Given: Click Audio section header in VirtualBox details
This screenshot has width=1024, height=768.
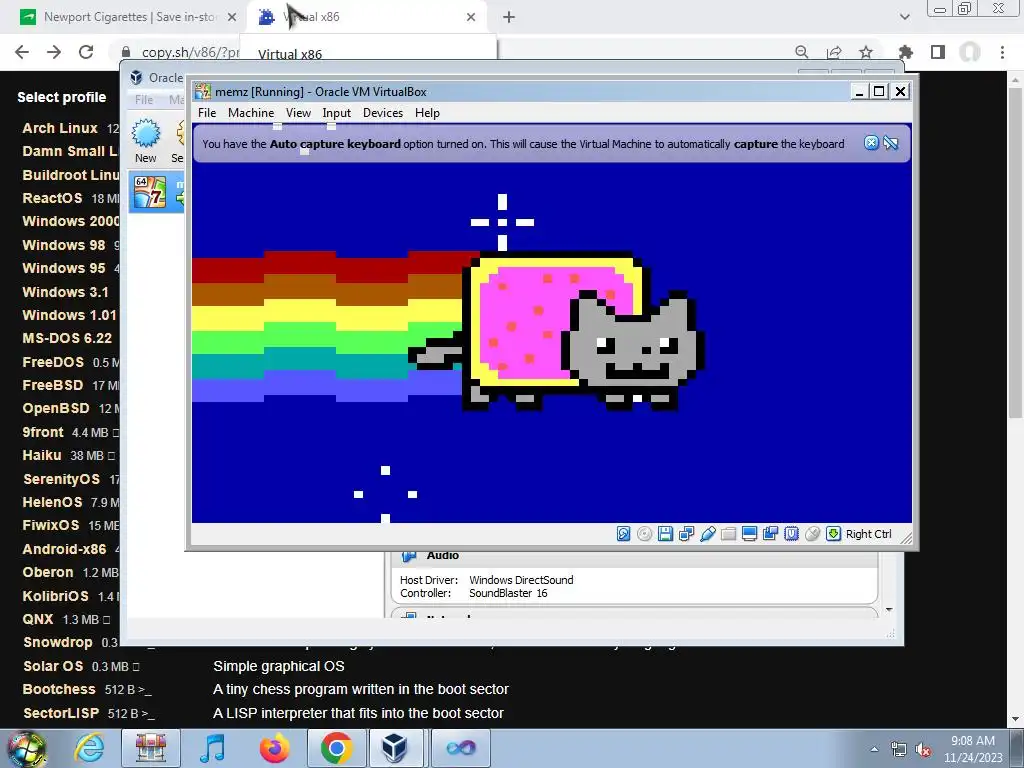Looking at the screenshot, I should [442, 555].
